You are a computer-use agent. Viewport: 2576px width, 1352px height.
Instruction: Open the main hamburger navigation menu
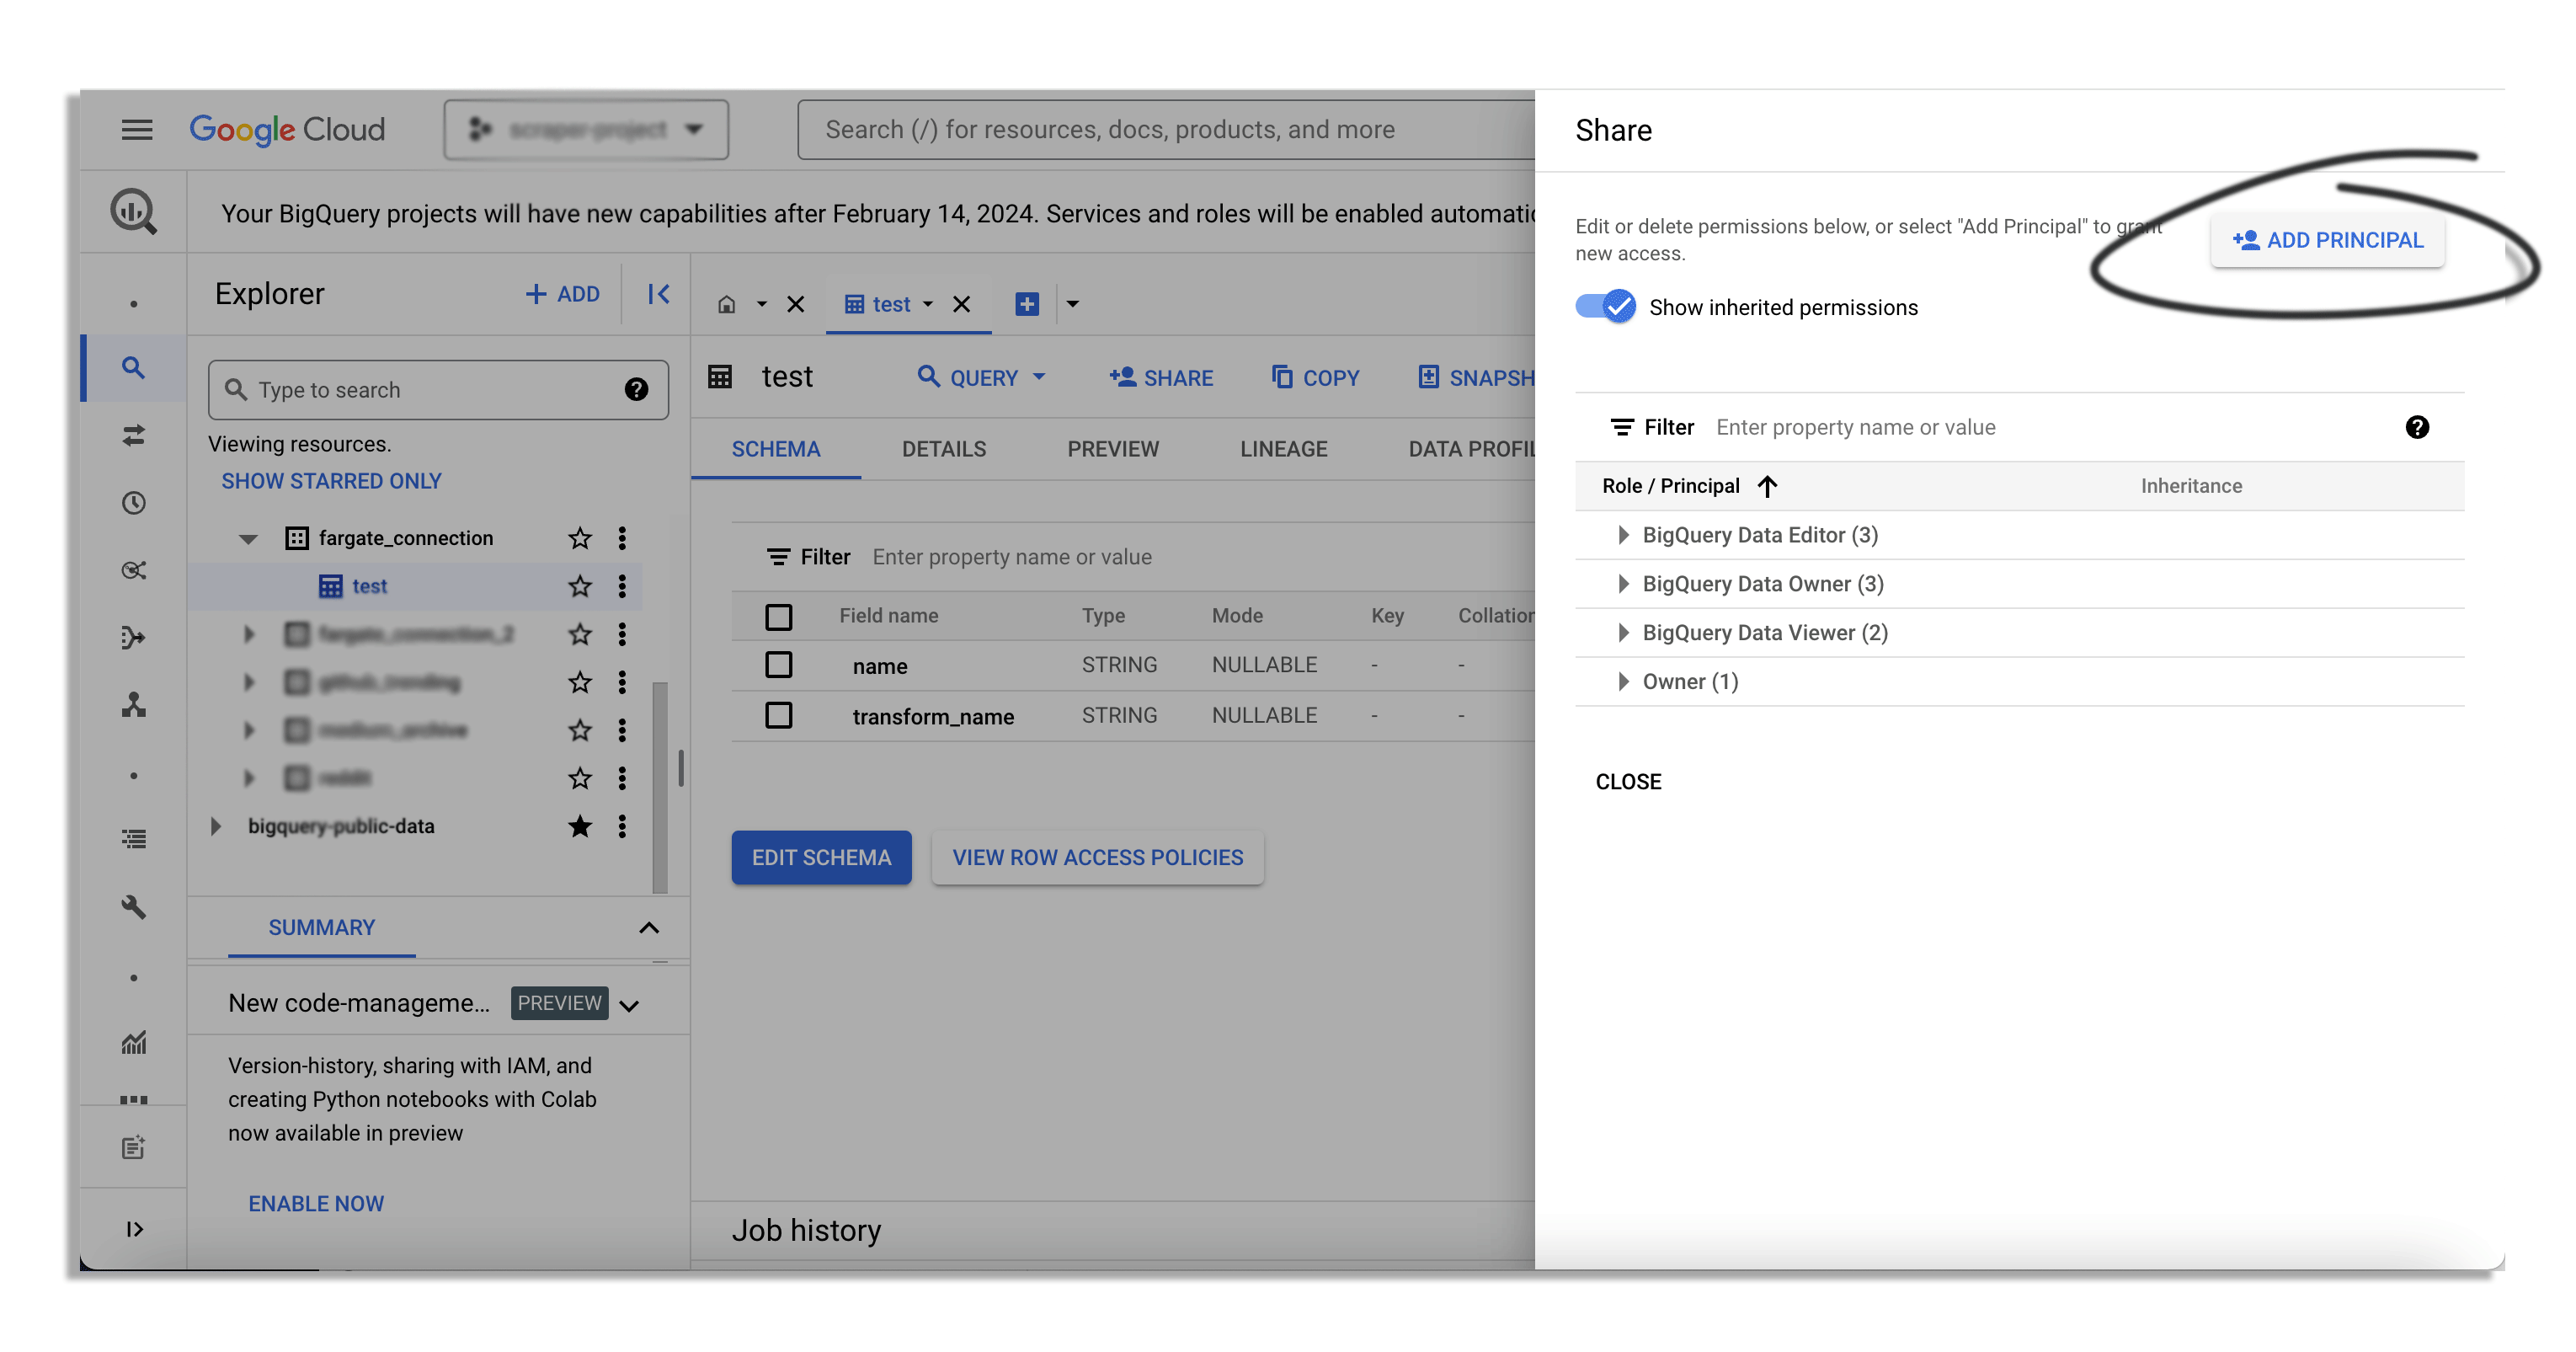pos(137,130)
